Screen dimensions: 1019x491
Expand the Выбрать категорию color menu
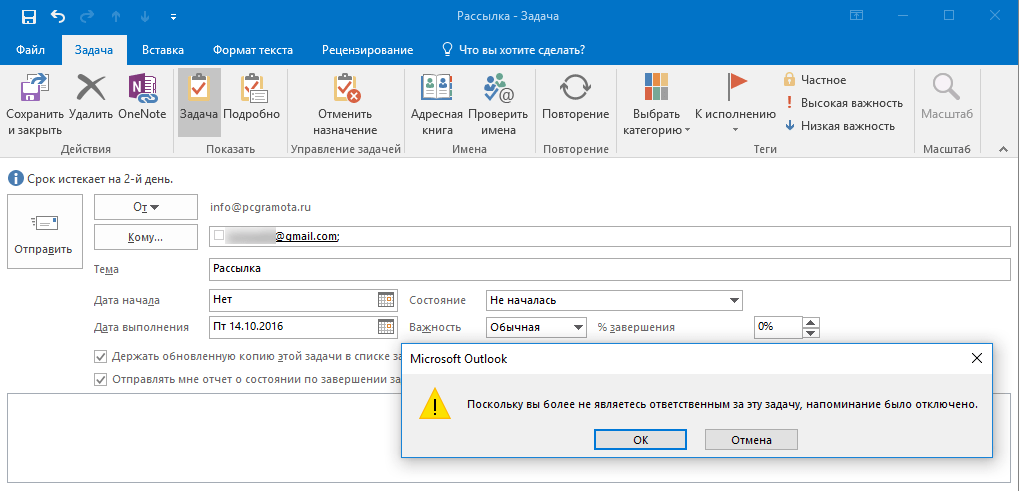656,104
